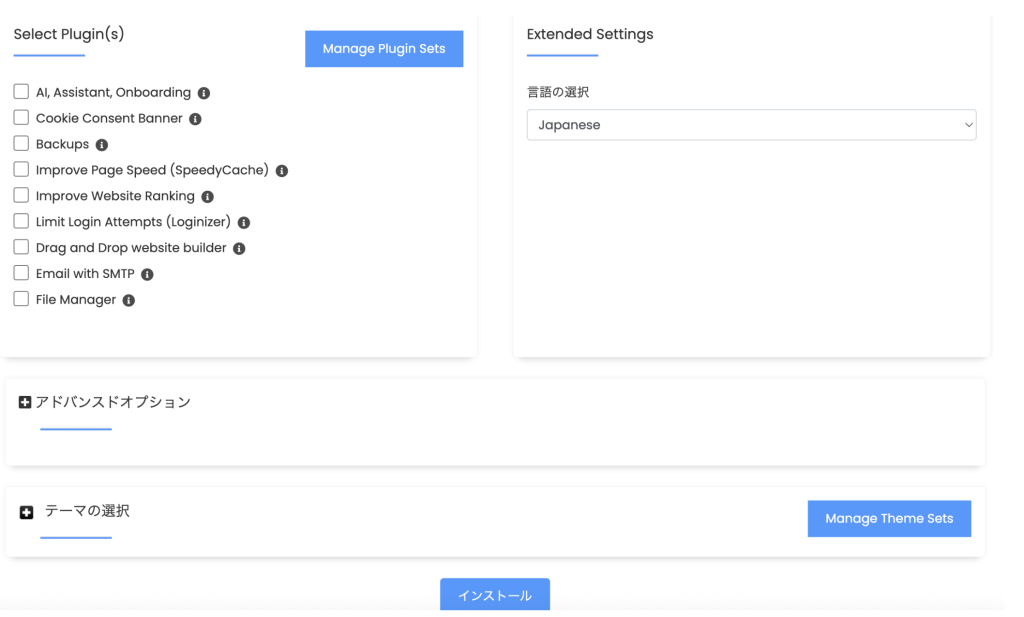Screen dimensions: 1024x617
Task: Expand the テーマの選択 section
Action: [27, 512]
